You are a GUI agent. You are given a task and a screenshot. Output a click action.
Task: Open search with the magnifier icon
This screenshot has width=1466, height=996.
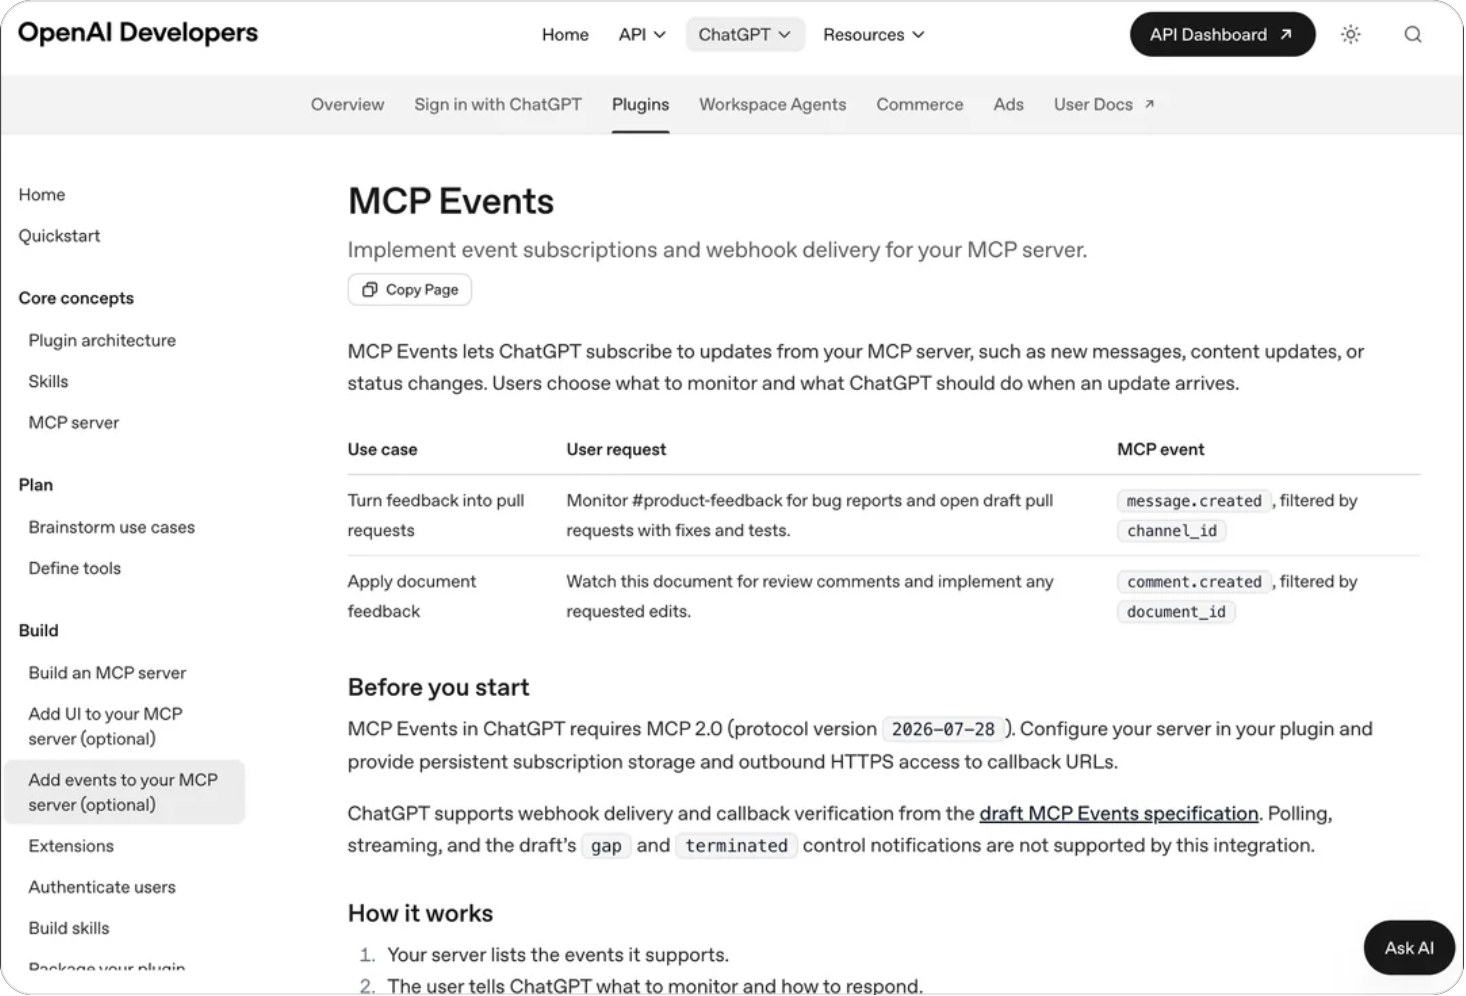1413,34
